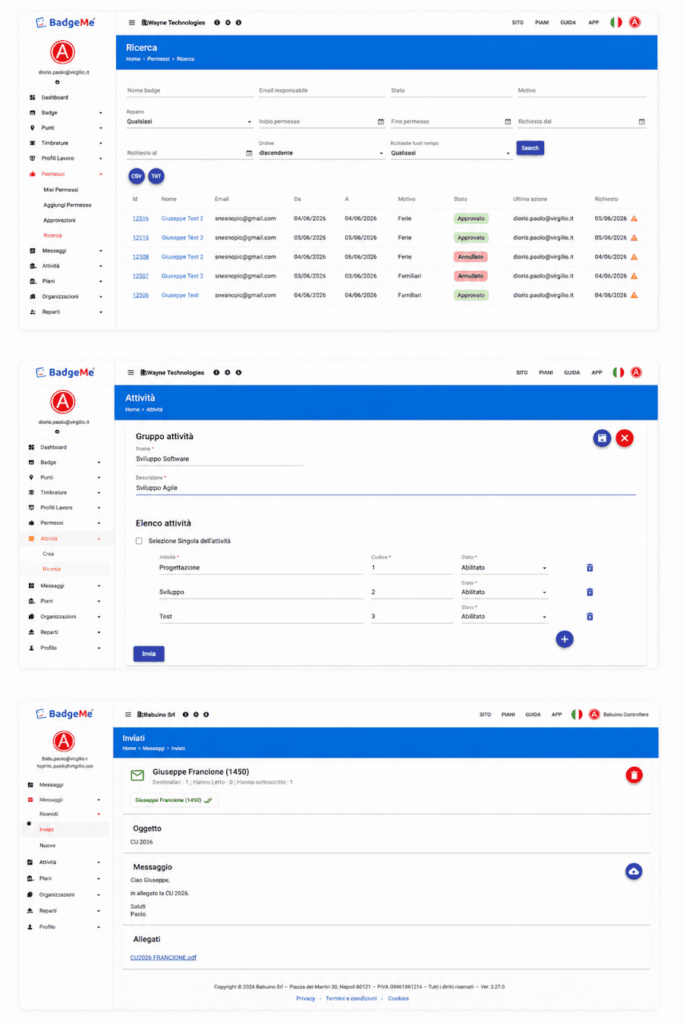Delete the sent message with red trash icon
Screen dimensions: 683x1024
pos(634,775)
